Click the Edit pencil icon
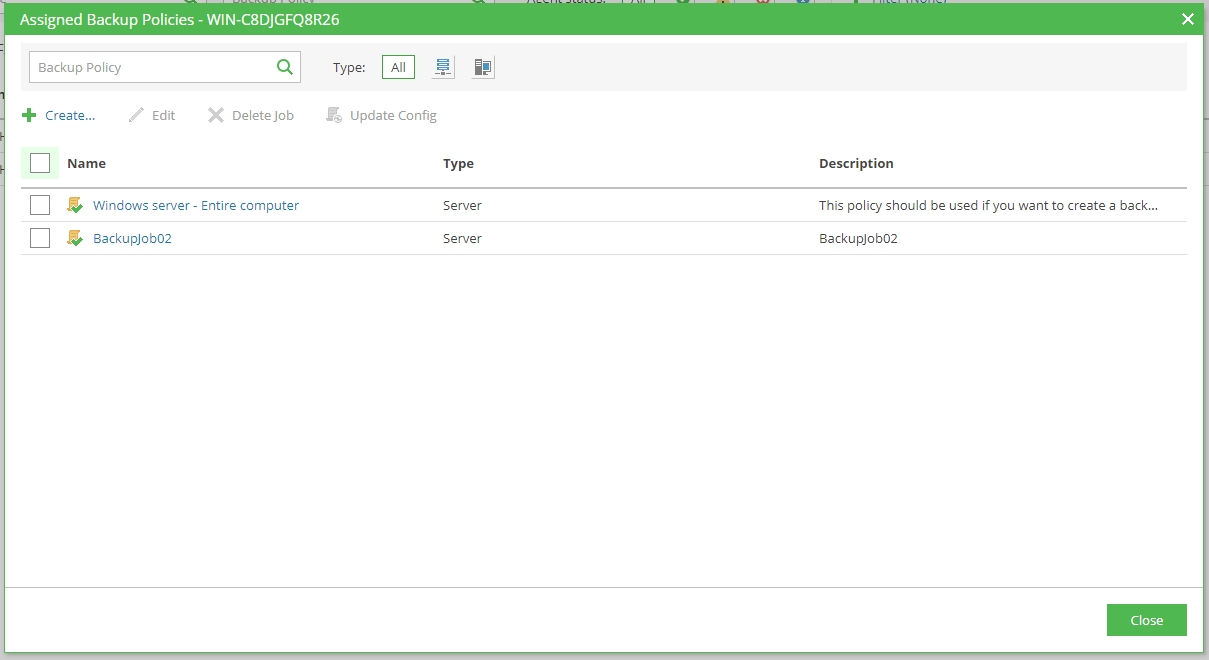Viewport: 1209px width, 660px height. (x=136, y=115)
